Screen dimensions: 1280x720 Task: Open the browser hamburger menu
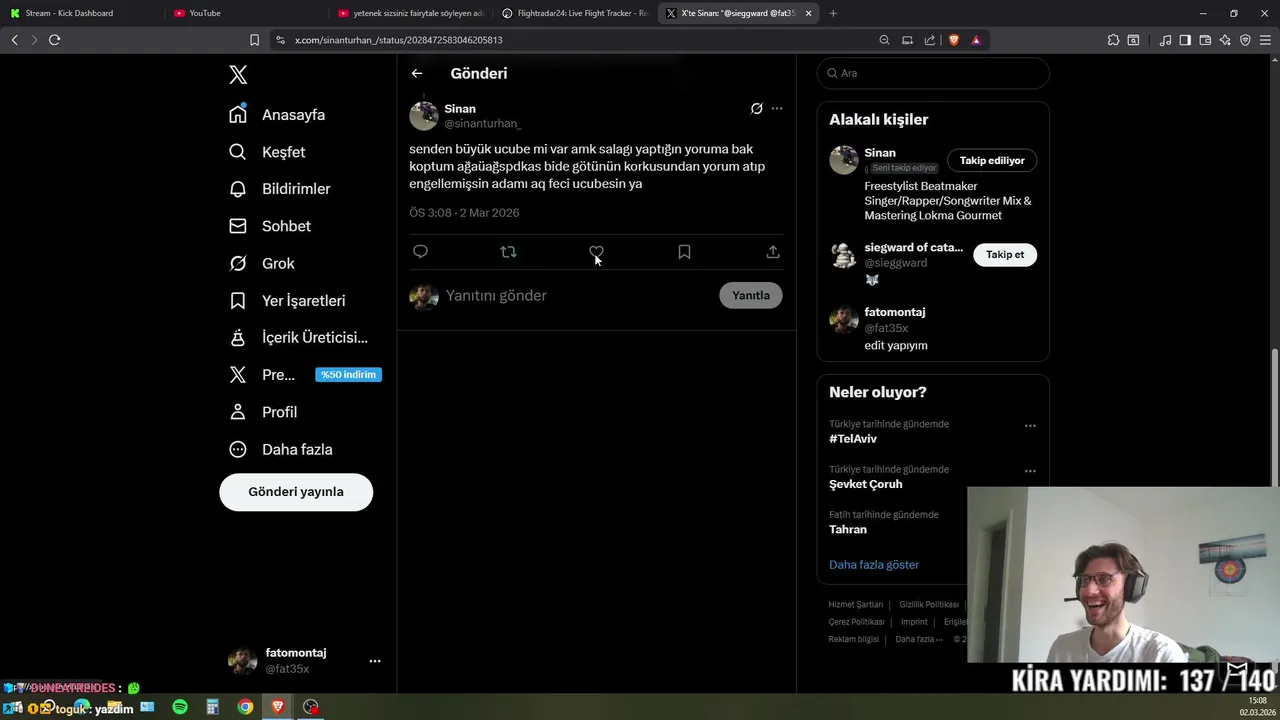[x=1266, y=40]
